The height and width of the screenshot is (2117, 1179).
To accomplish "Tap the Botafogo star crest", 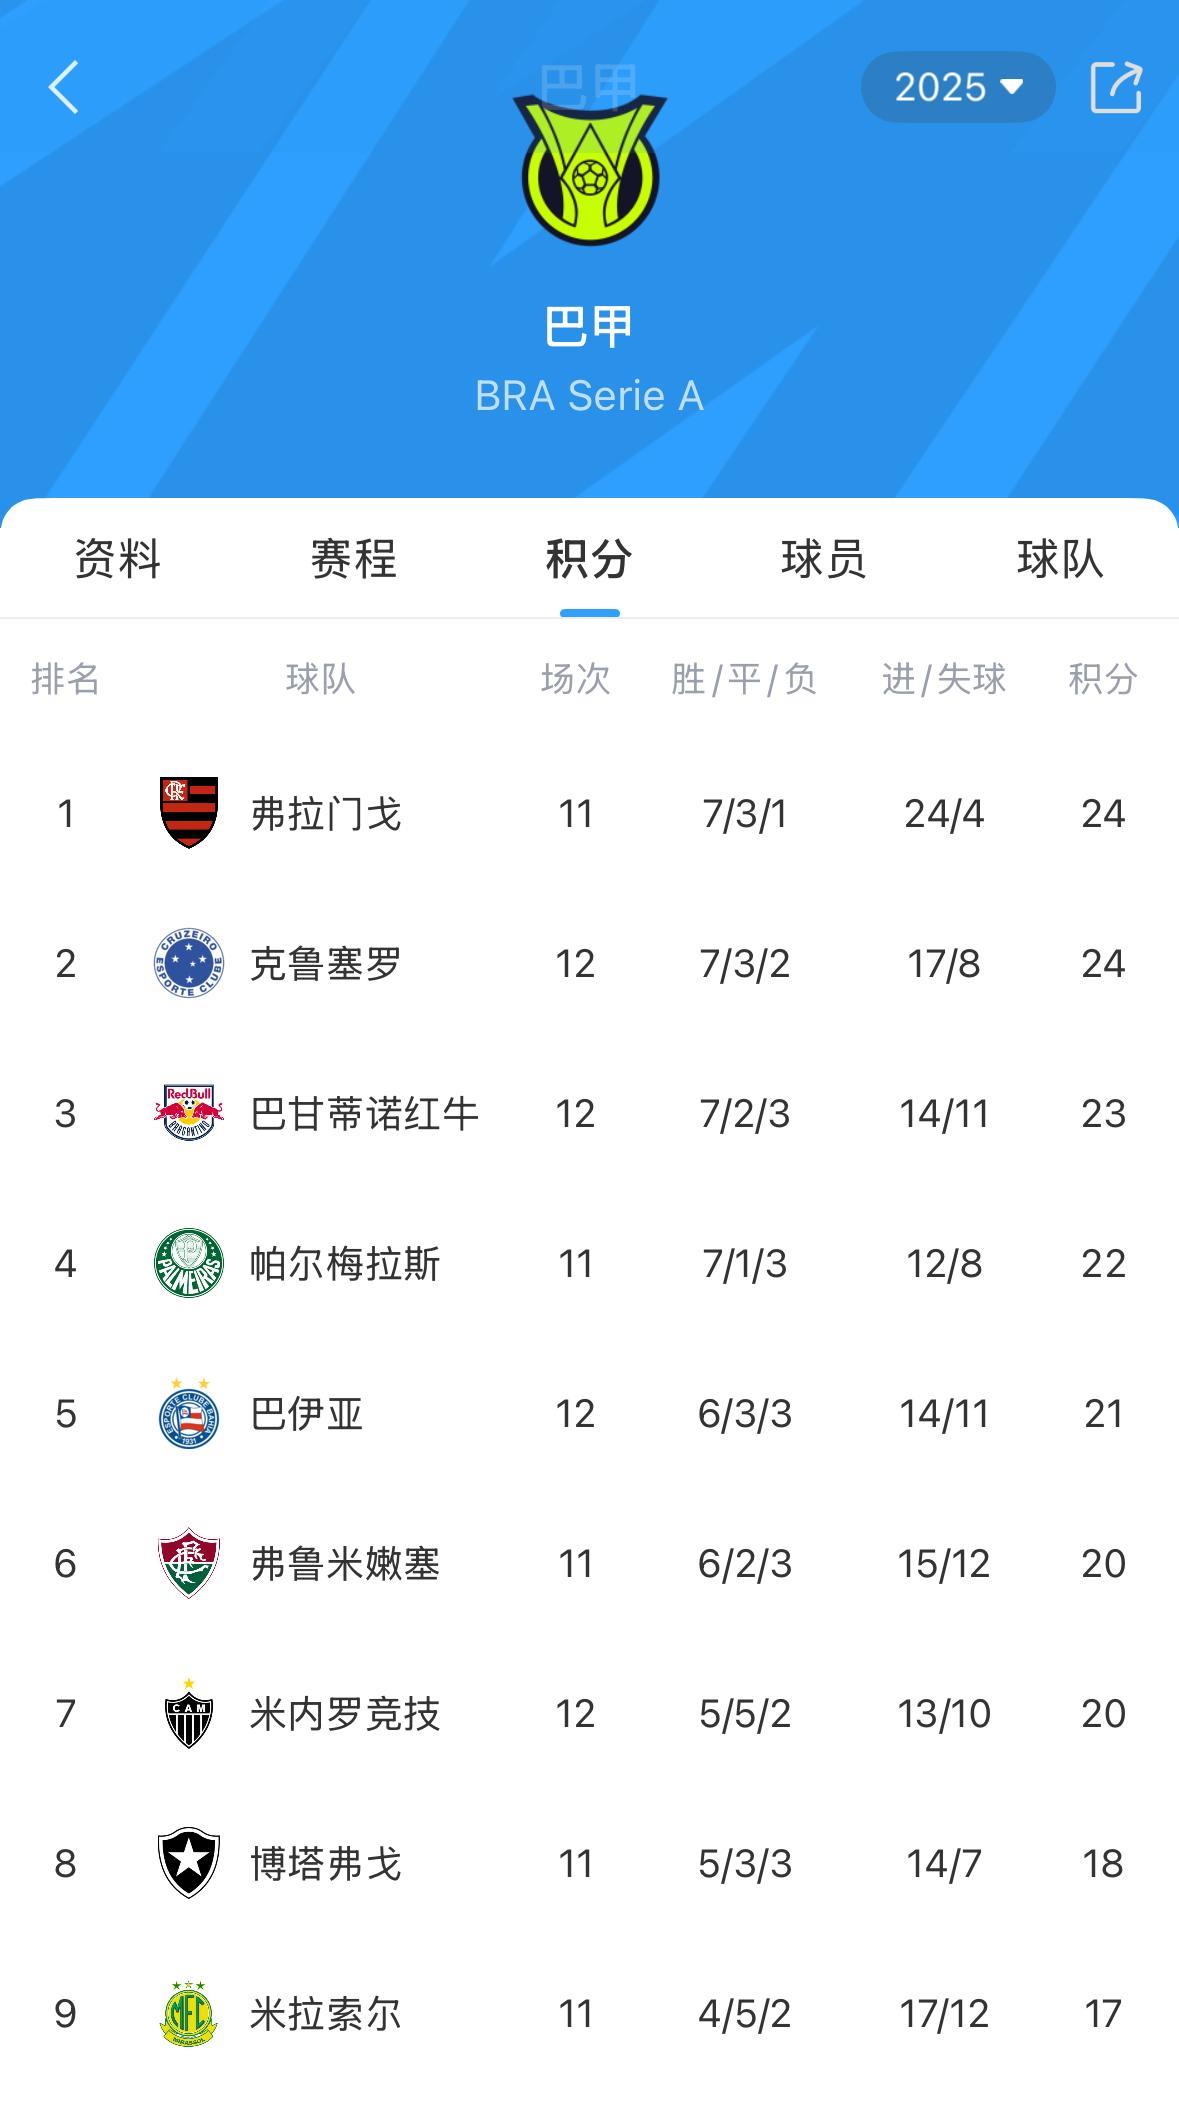I will [x=189, y=1863].
